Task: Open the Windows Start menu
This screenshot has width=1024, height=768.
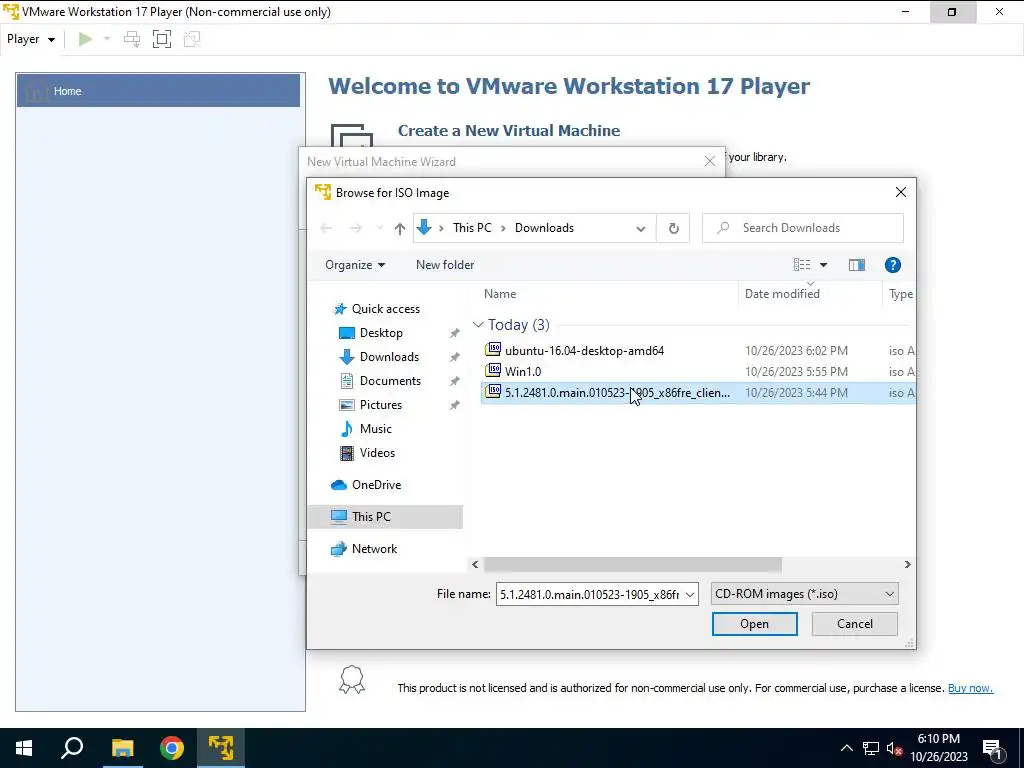Action: tap(24, 748)
